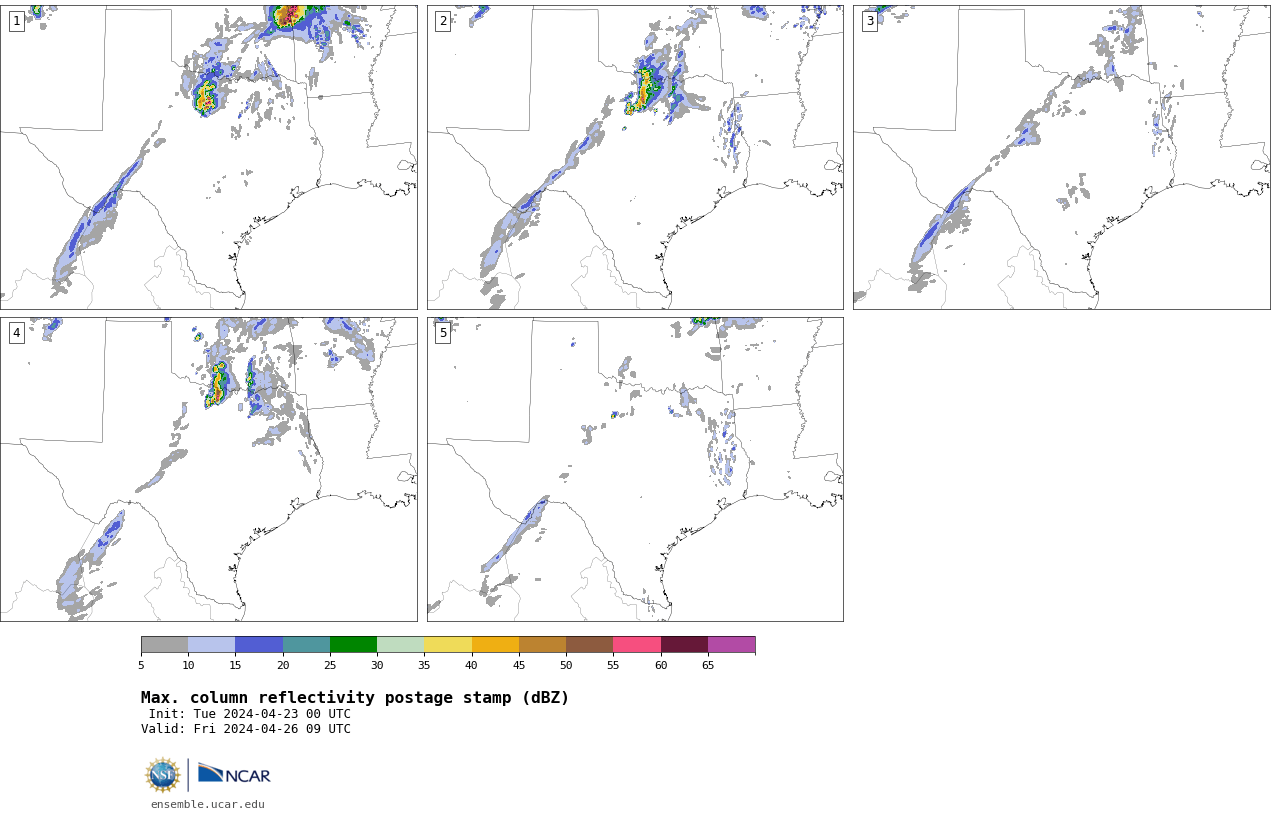This screenshot has width=1280, height=815.
Task: Click the Init: Tue 2024-04-23 00 UTC line
Action: 250,714
